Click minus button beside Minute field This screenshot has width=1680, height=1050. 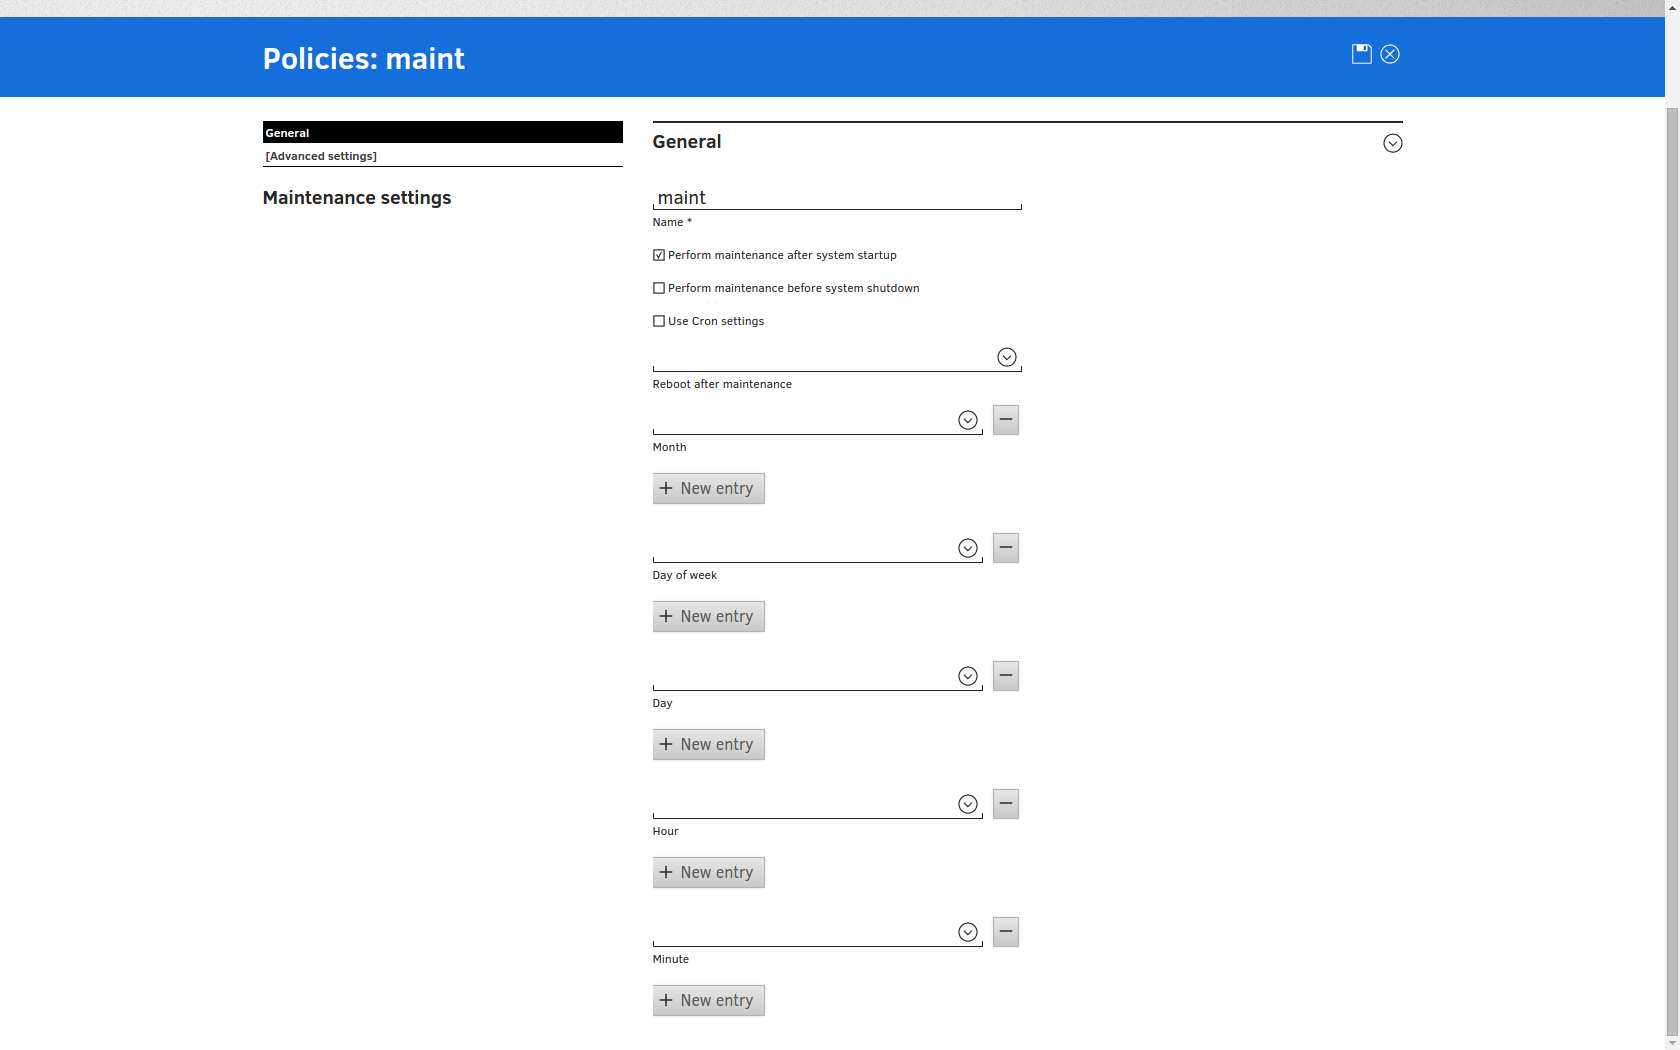[1005, 932]
